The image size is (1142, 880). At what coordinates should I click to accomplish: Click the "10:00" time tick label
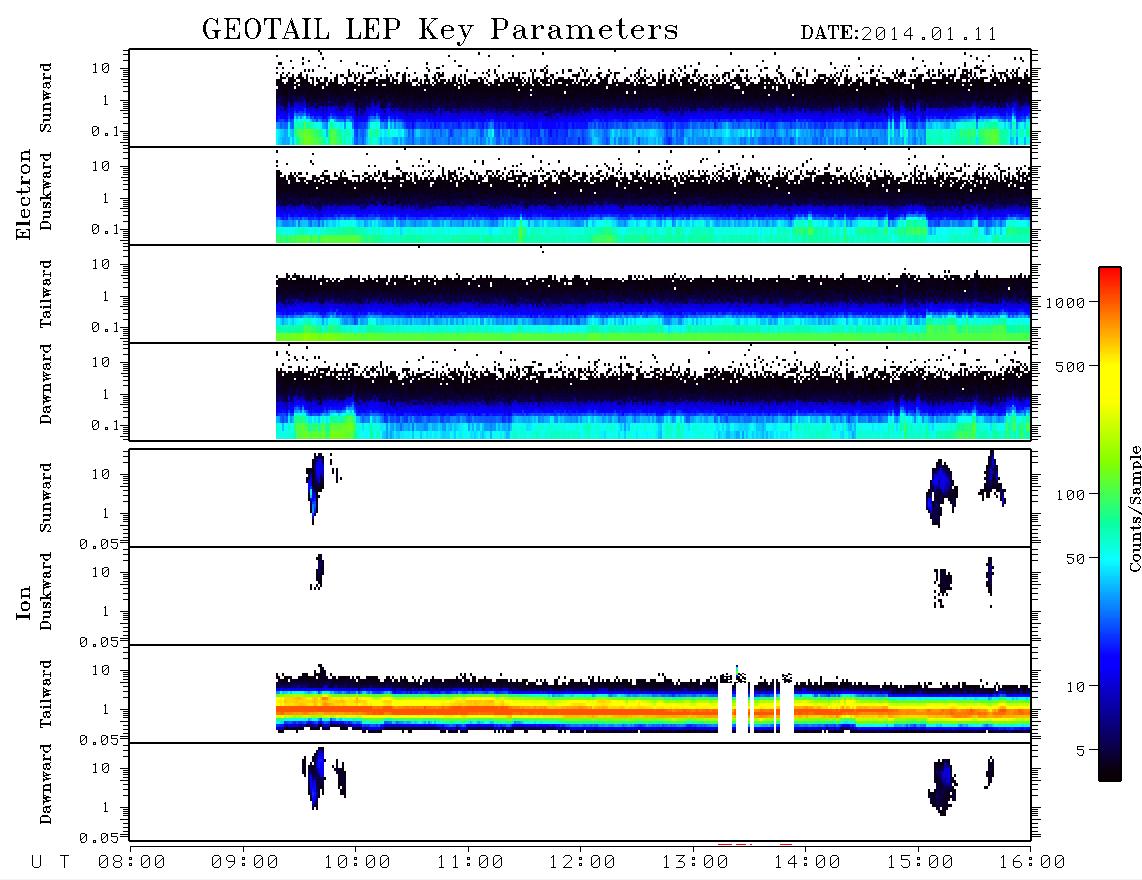pos(357,862)
